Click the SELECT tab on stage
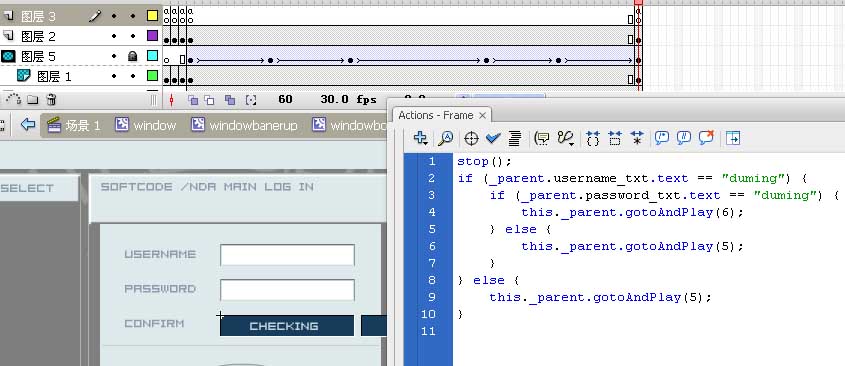Image resolution: width=845 pixels, height=366 pixels. click(x=39, y=188)
